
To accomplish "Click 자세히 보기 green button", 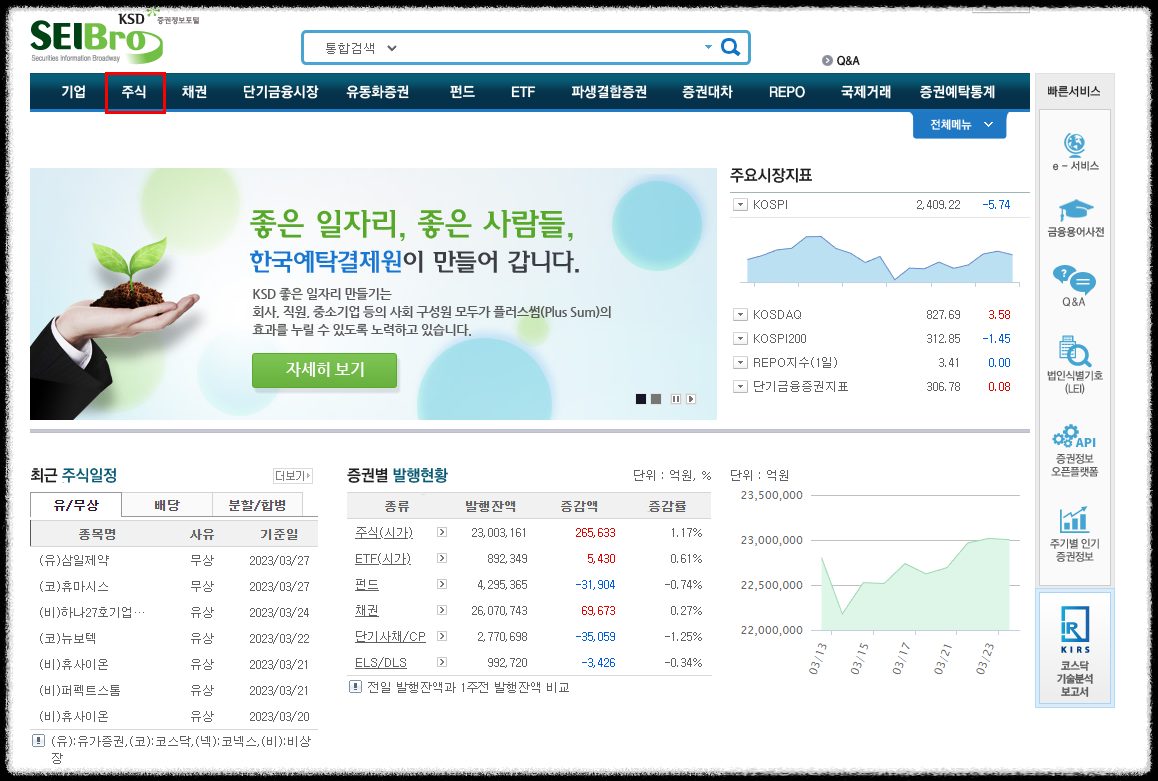I will [x=324, y=370].
